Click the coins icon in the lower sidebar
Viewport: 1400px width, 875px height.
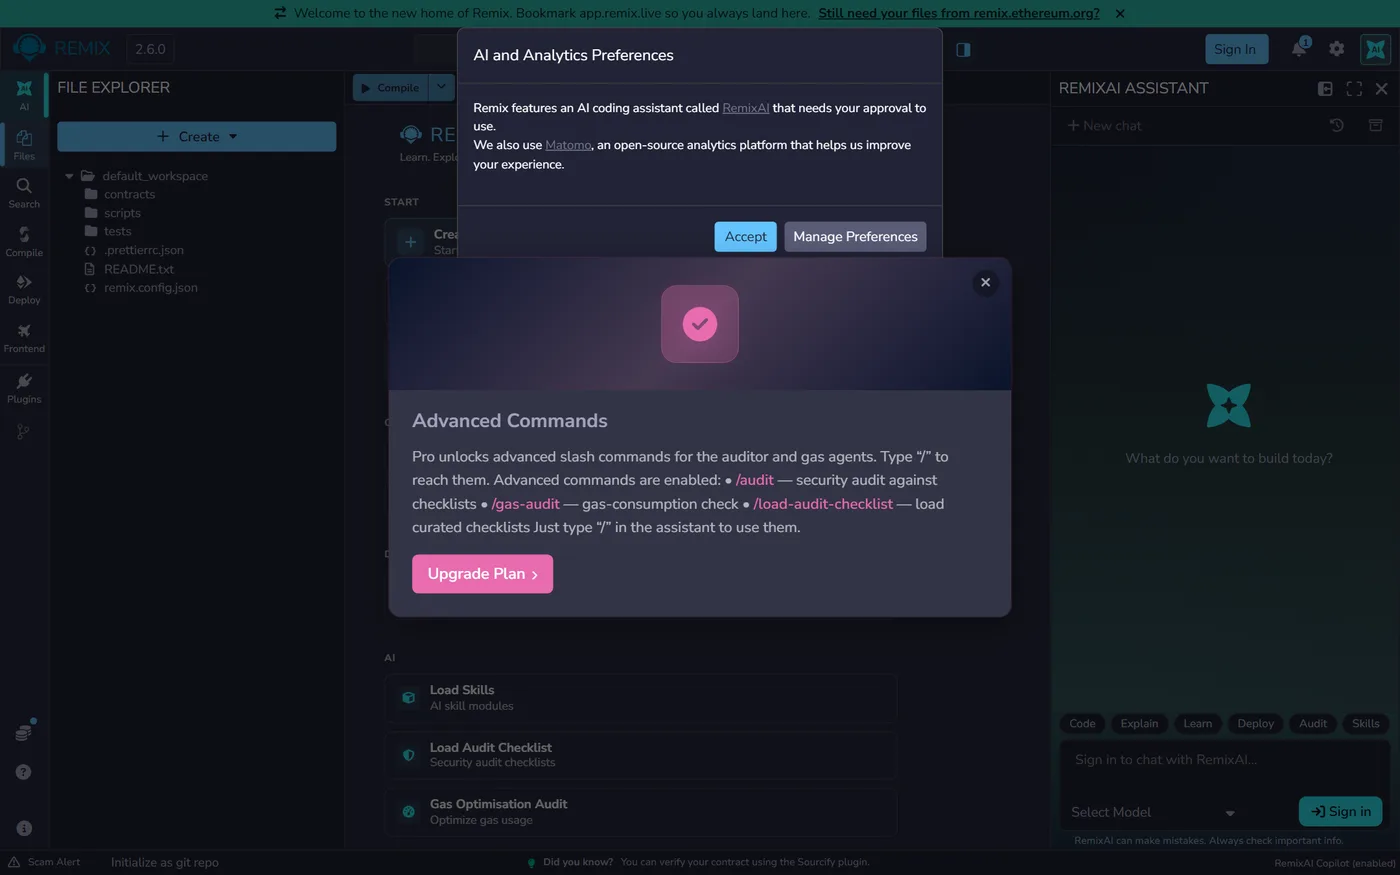click(x=24, y=731)
